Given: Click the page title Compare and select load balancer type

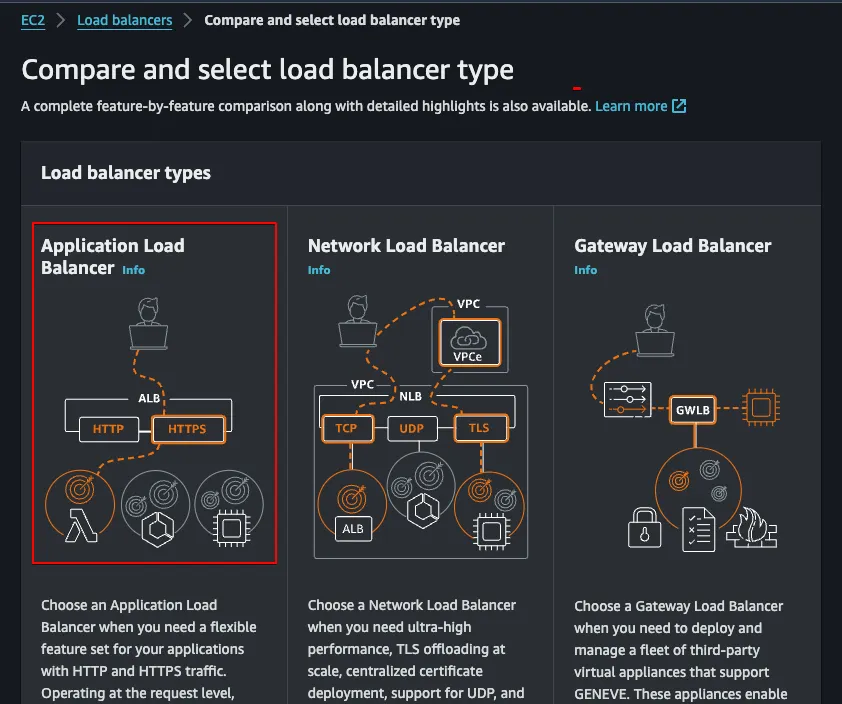Looking at the screenshot, I should (267, 70).
